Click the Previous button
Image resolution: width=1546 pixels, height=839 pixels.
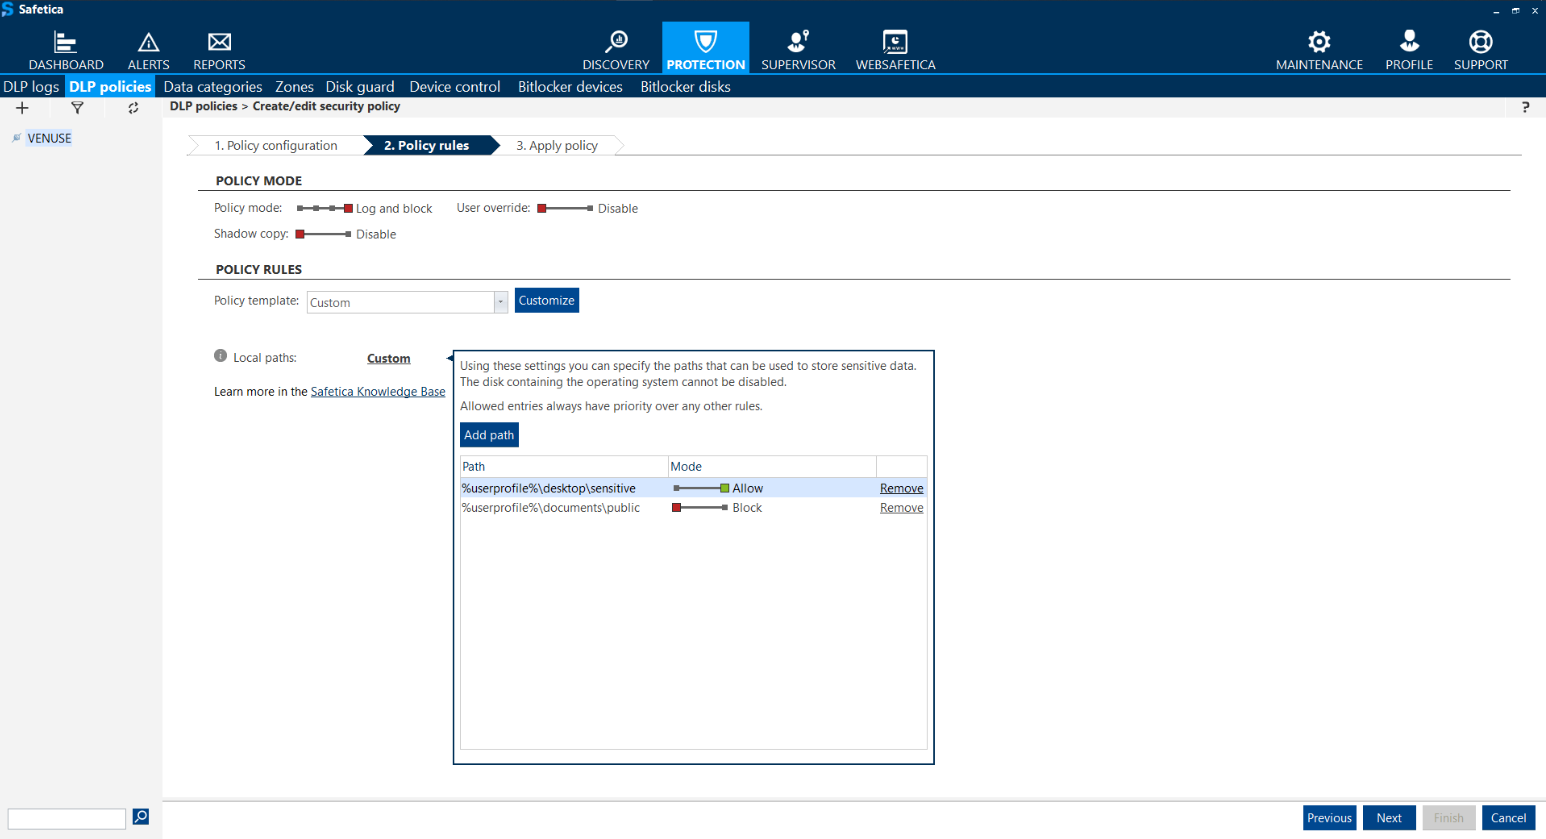(x=1329, y=818)
